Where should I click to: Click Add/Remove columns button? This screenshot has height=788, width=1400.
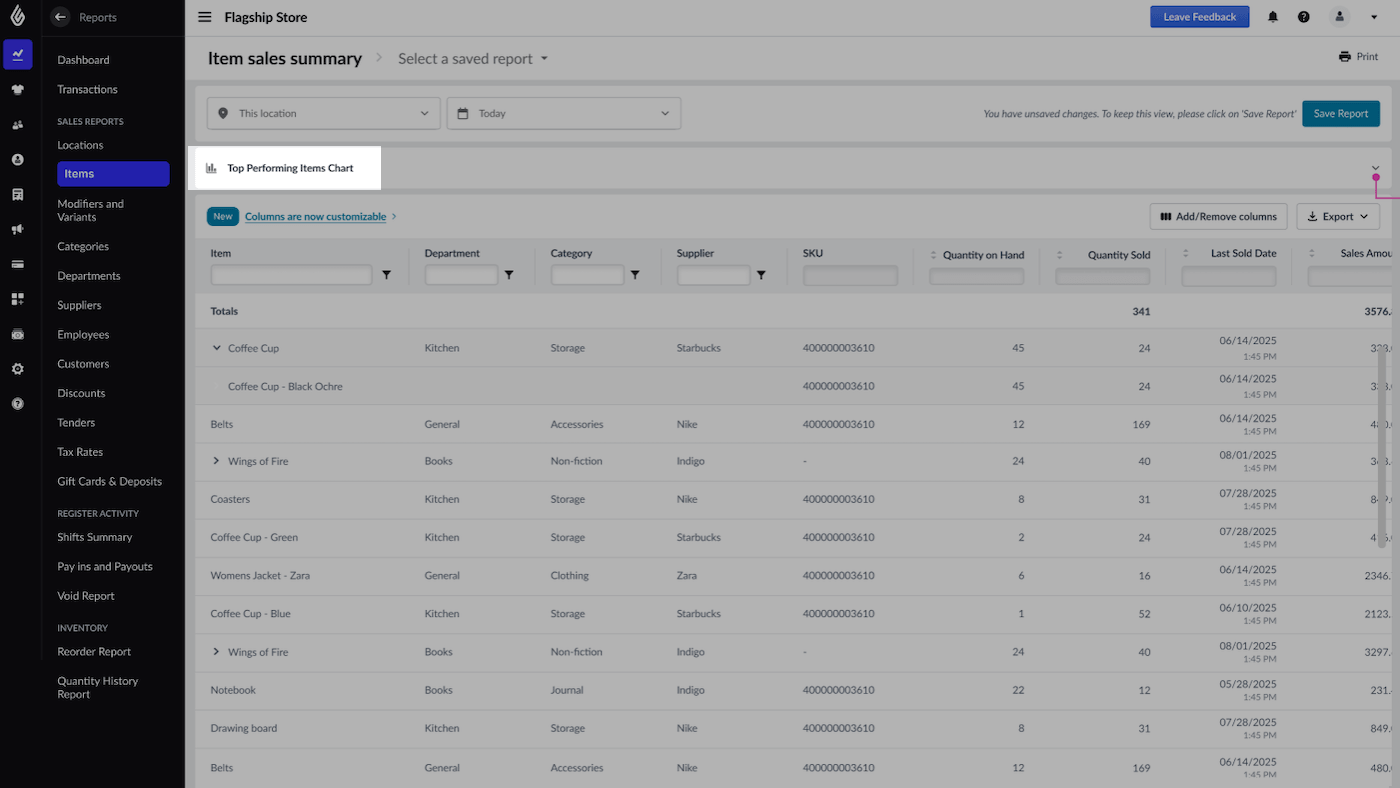(1218, 216)
